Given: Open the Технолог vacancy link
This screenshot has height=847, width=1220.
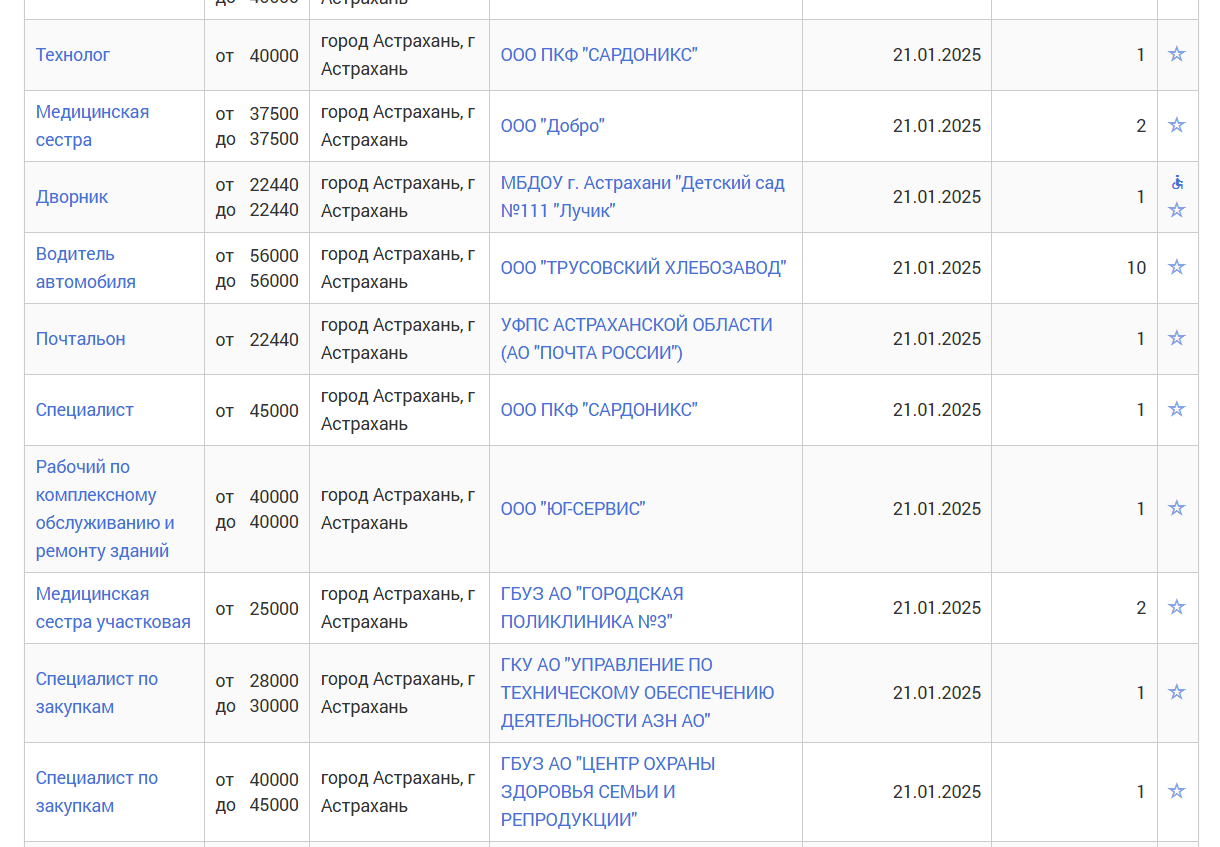Looking at the screenshot, I should [x=73, y=55].
